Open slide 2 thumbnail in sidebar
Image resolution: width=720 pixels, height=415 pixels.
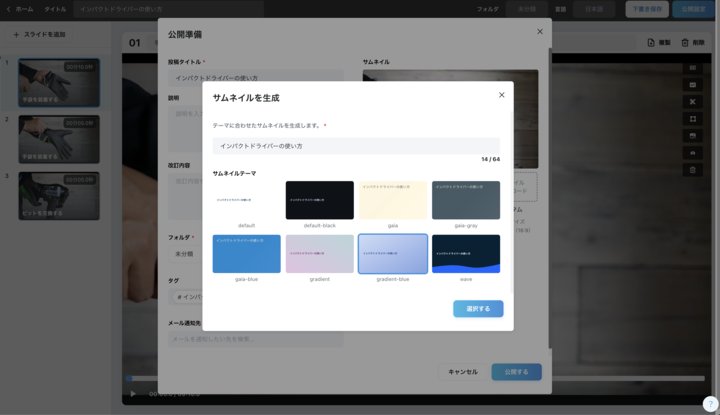(x=59, y=139)
